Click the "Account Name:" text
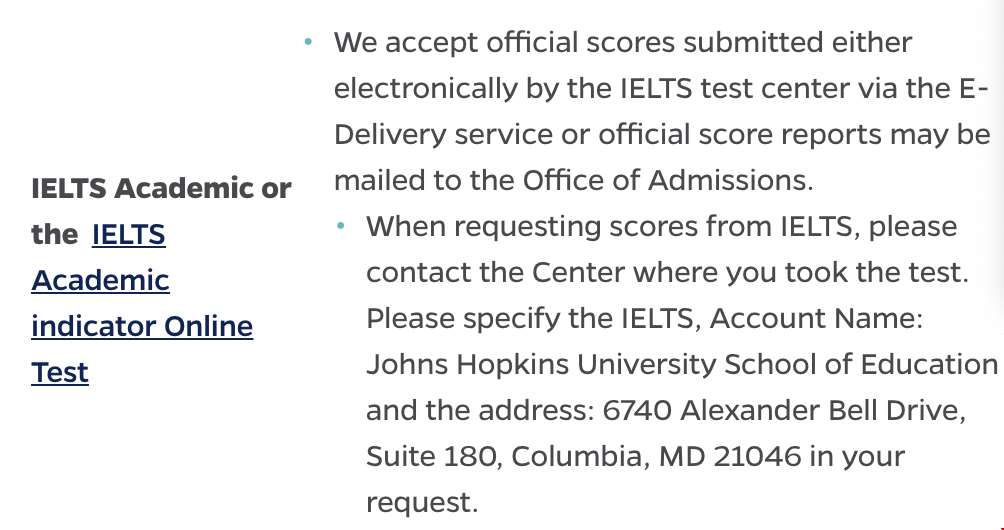 pyautogui.click(x=816, y=318)
